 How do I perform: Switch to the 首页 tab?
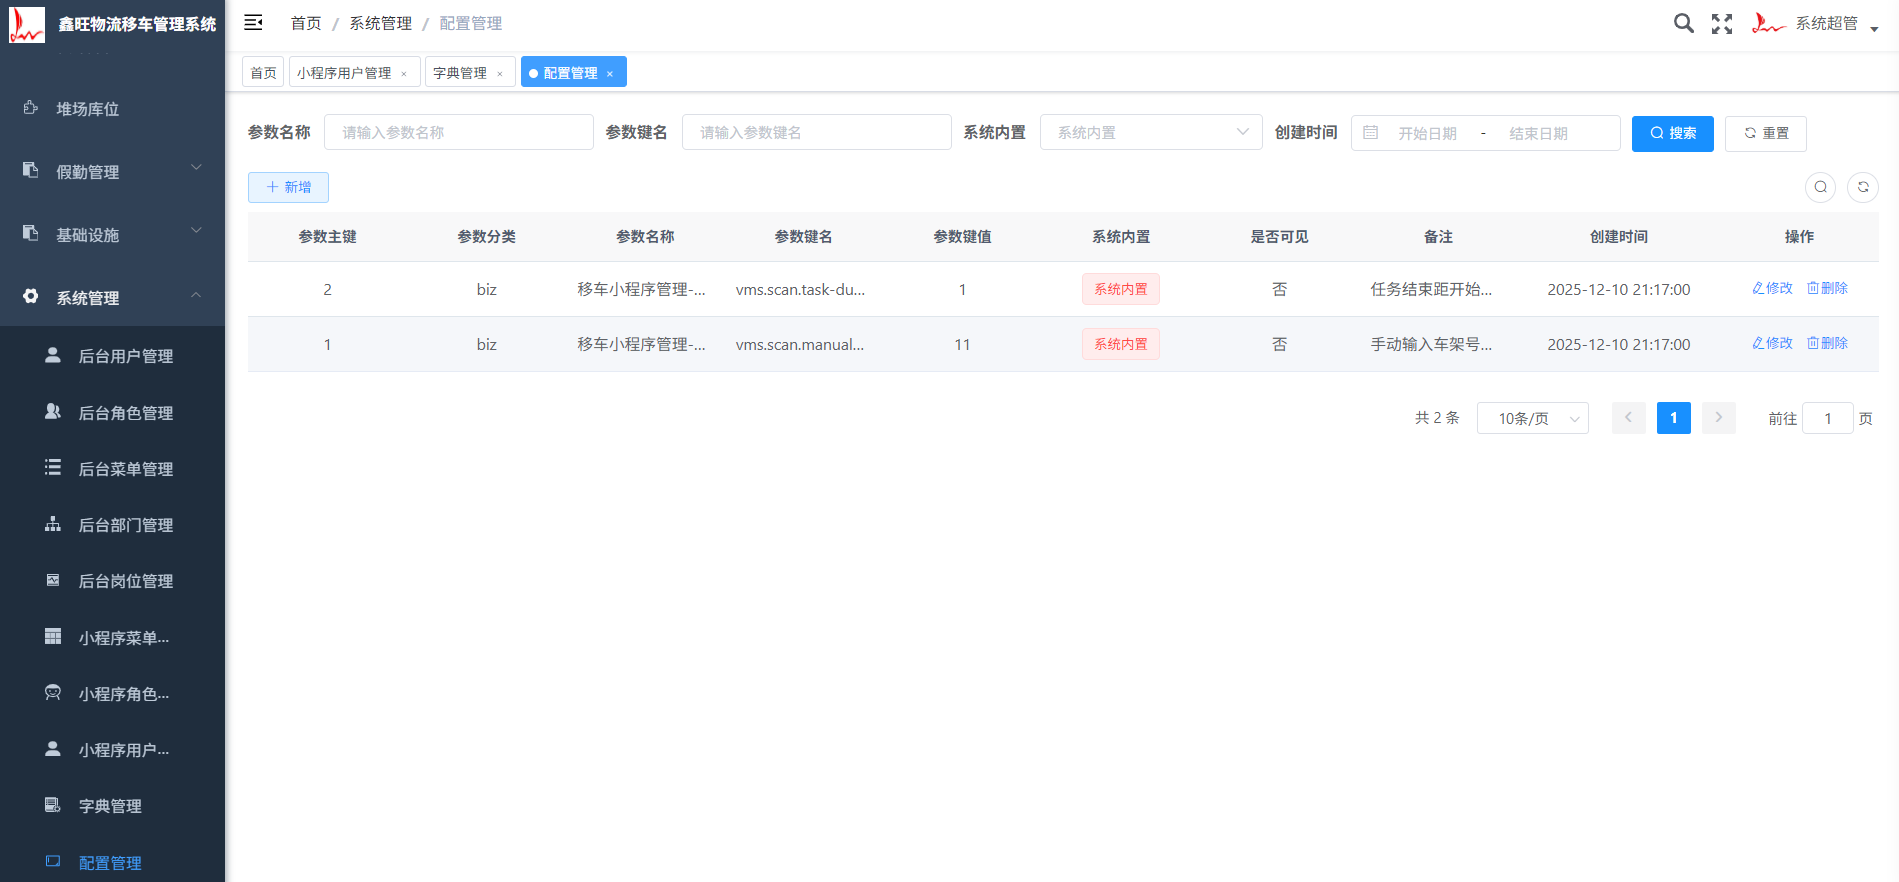click(263, 73)
